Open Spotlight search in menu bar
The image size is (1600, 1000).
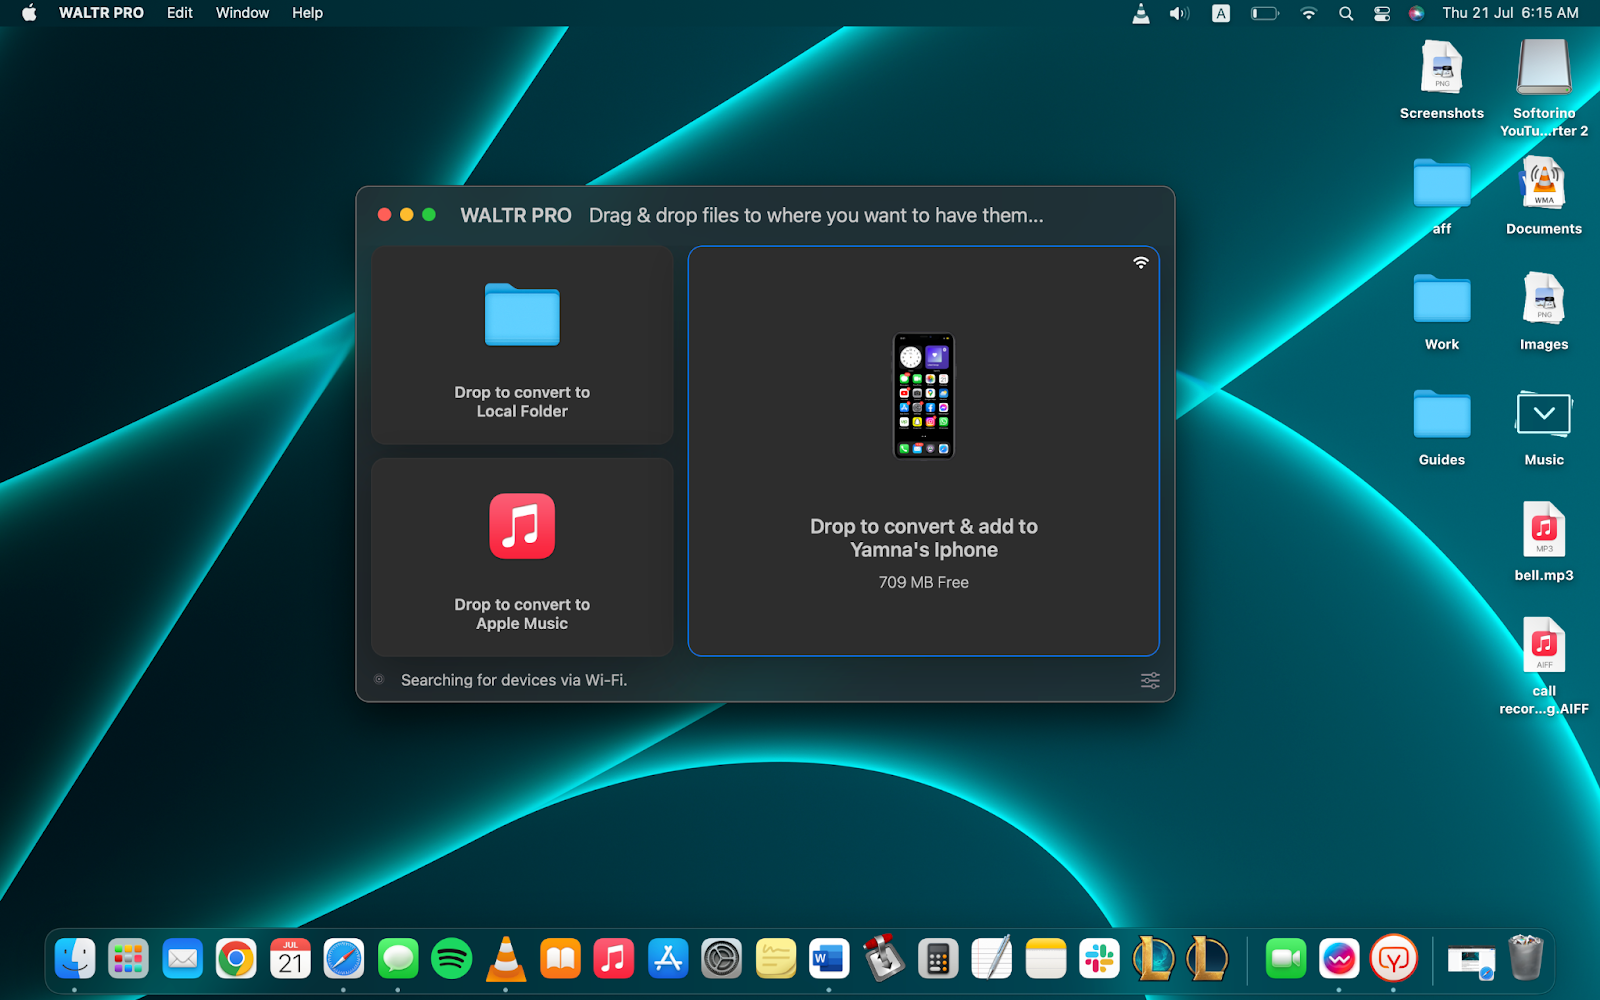pos(1346,13)
